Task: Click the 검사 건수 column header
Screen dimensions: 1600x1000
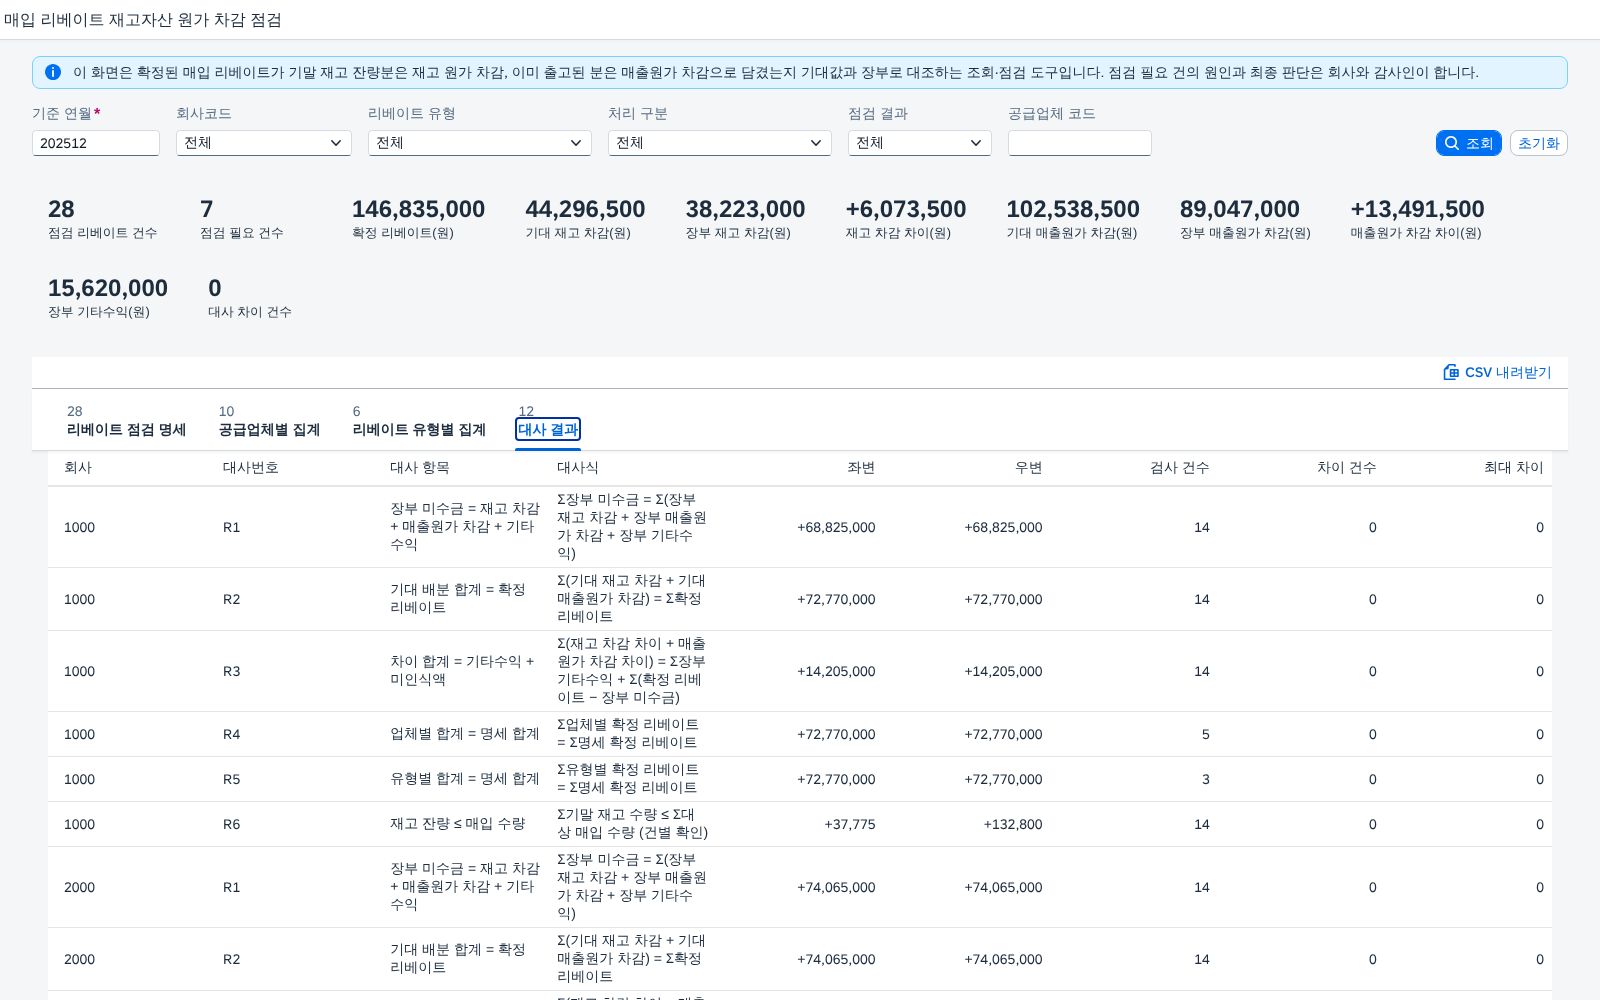Action: pos(1180,467)
